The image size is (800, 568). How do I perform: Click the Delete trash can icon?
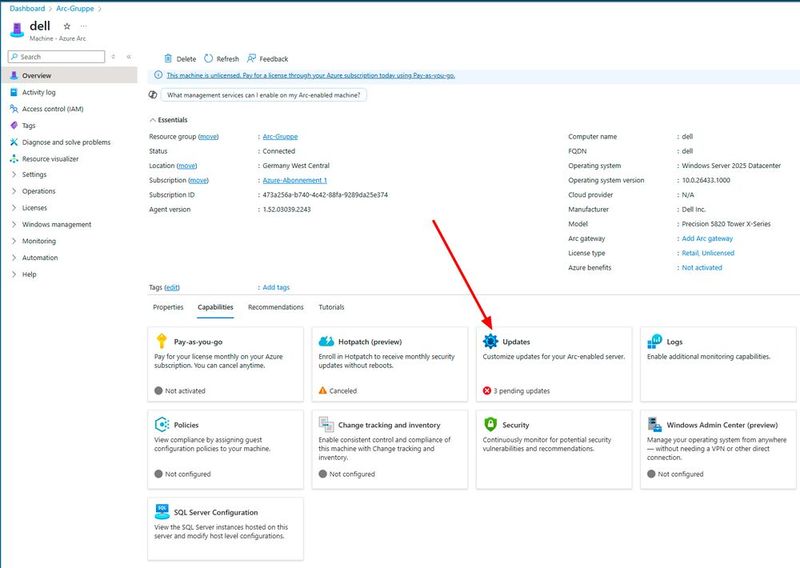[168, 59]
